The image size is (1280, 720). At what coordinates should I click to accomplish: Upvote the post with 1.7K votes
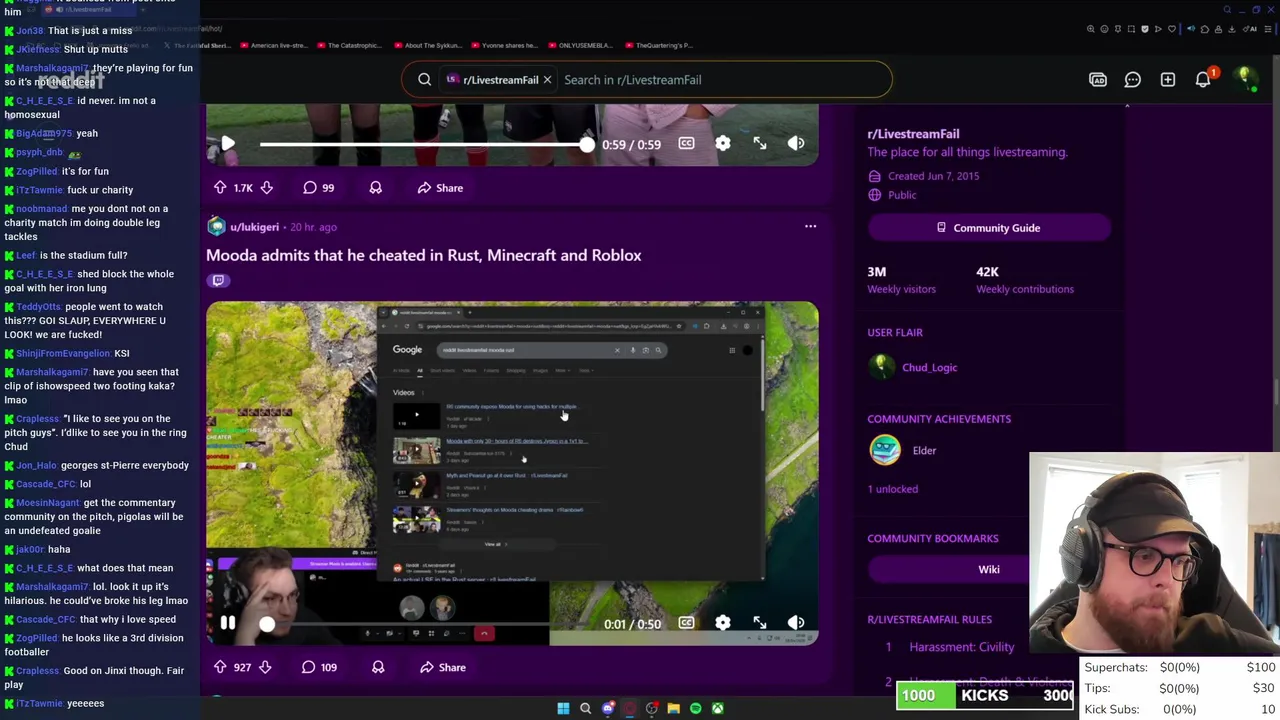point(220,188)
